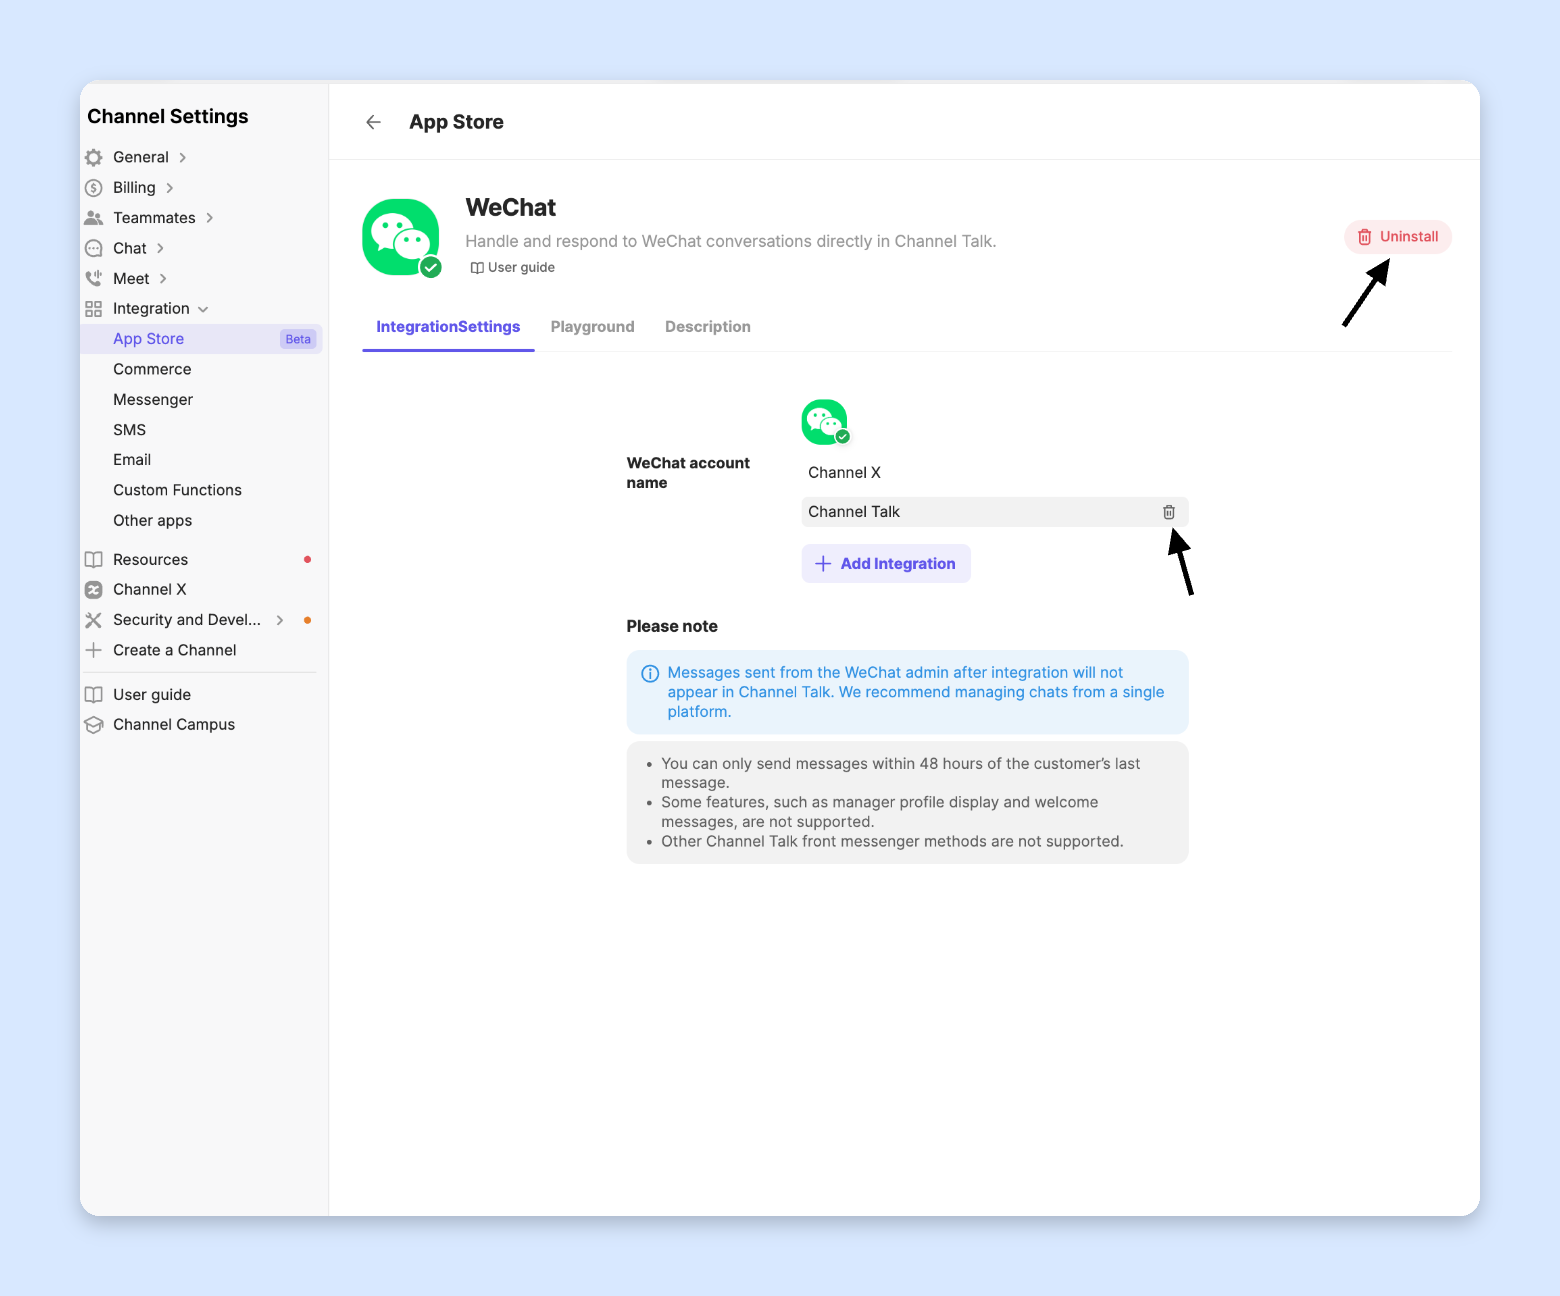Open Messenger integration settings
This screenshot has width=1560, height=1296.
tap(153, 400)
